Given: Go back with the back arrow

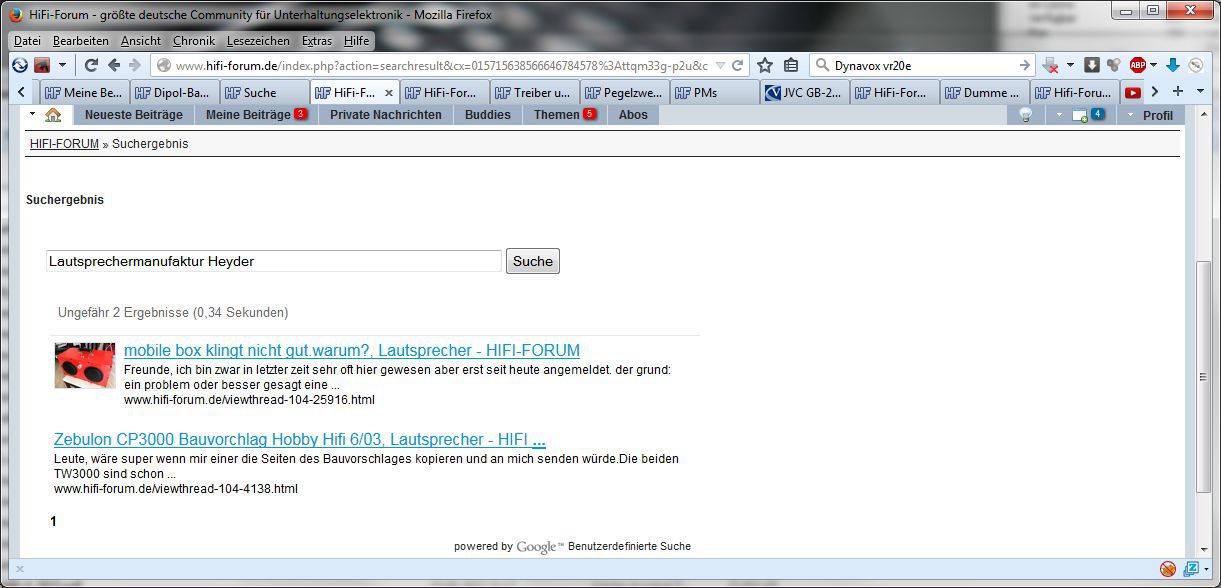Looking at the screenshot, I should tap(114, 65).
